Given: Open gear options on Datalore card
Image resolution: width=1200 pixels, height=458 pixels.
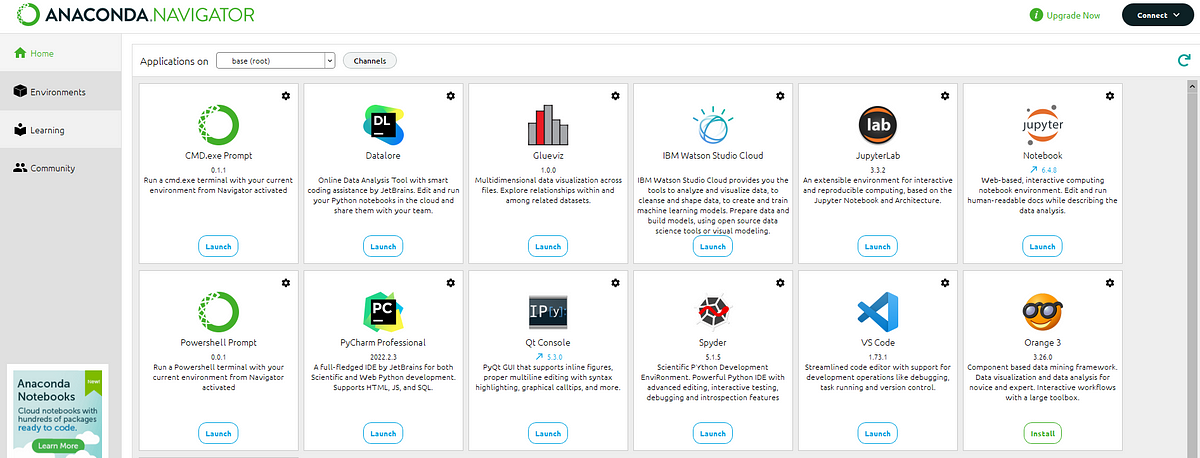Looking at the screenshot, I should (450, 95).
